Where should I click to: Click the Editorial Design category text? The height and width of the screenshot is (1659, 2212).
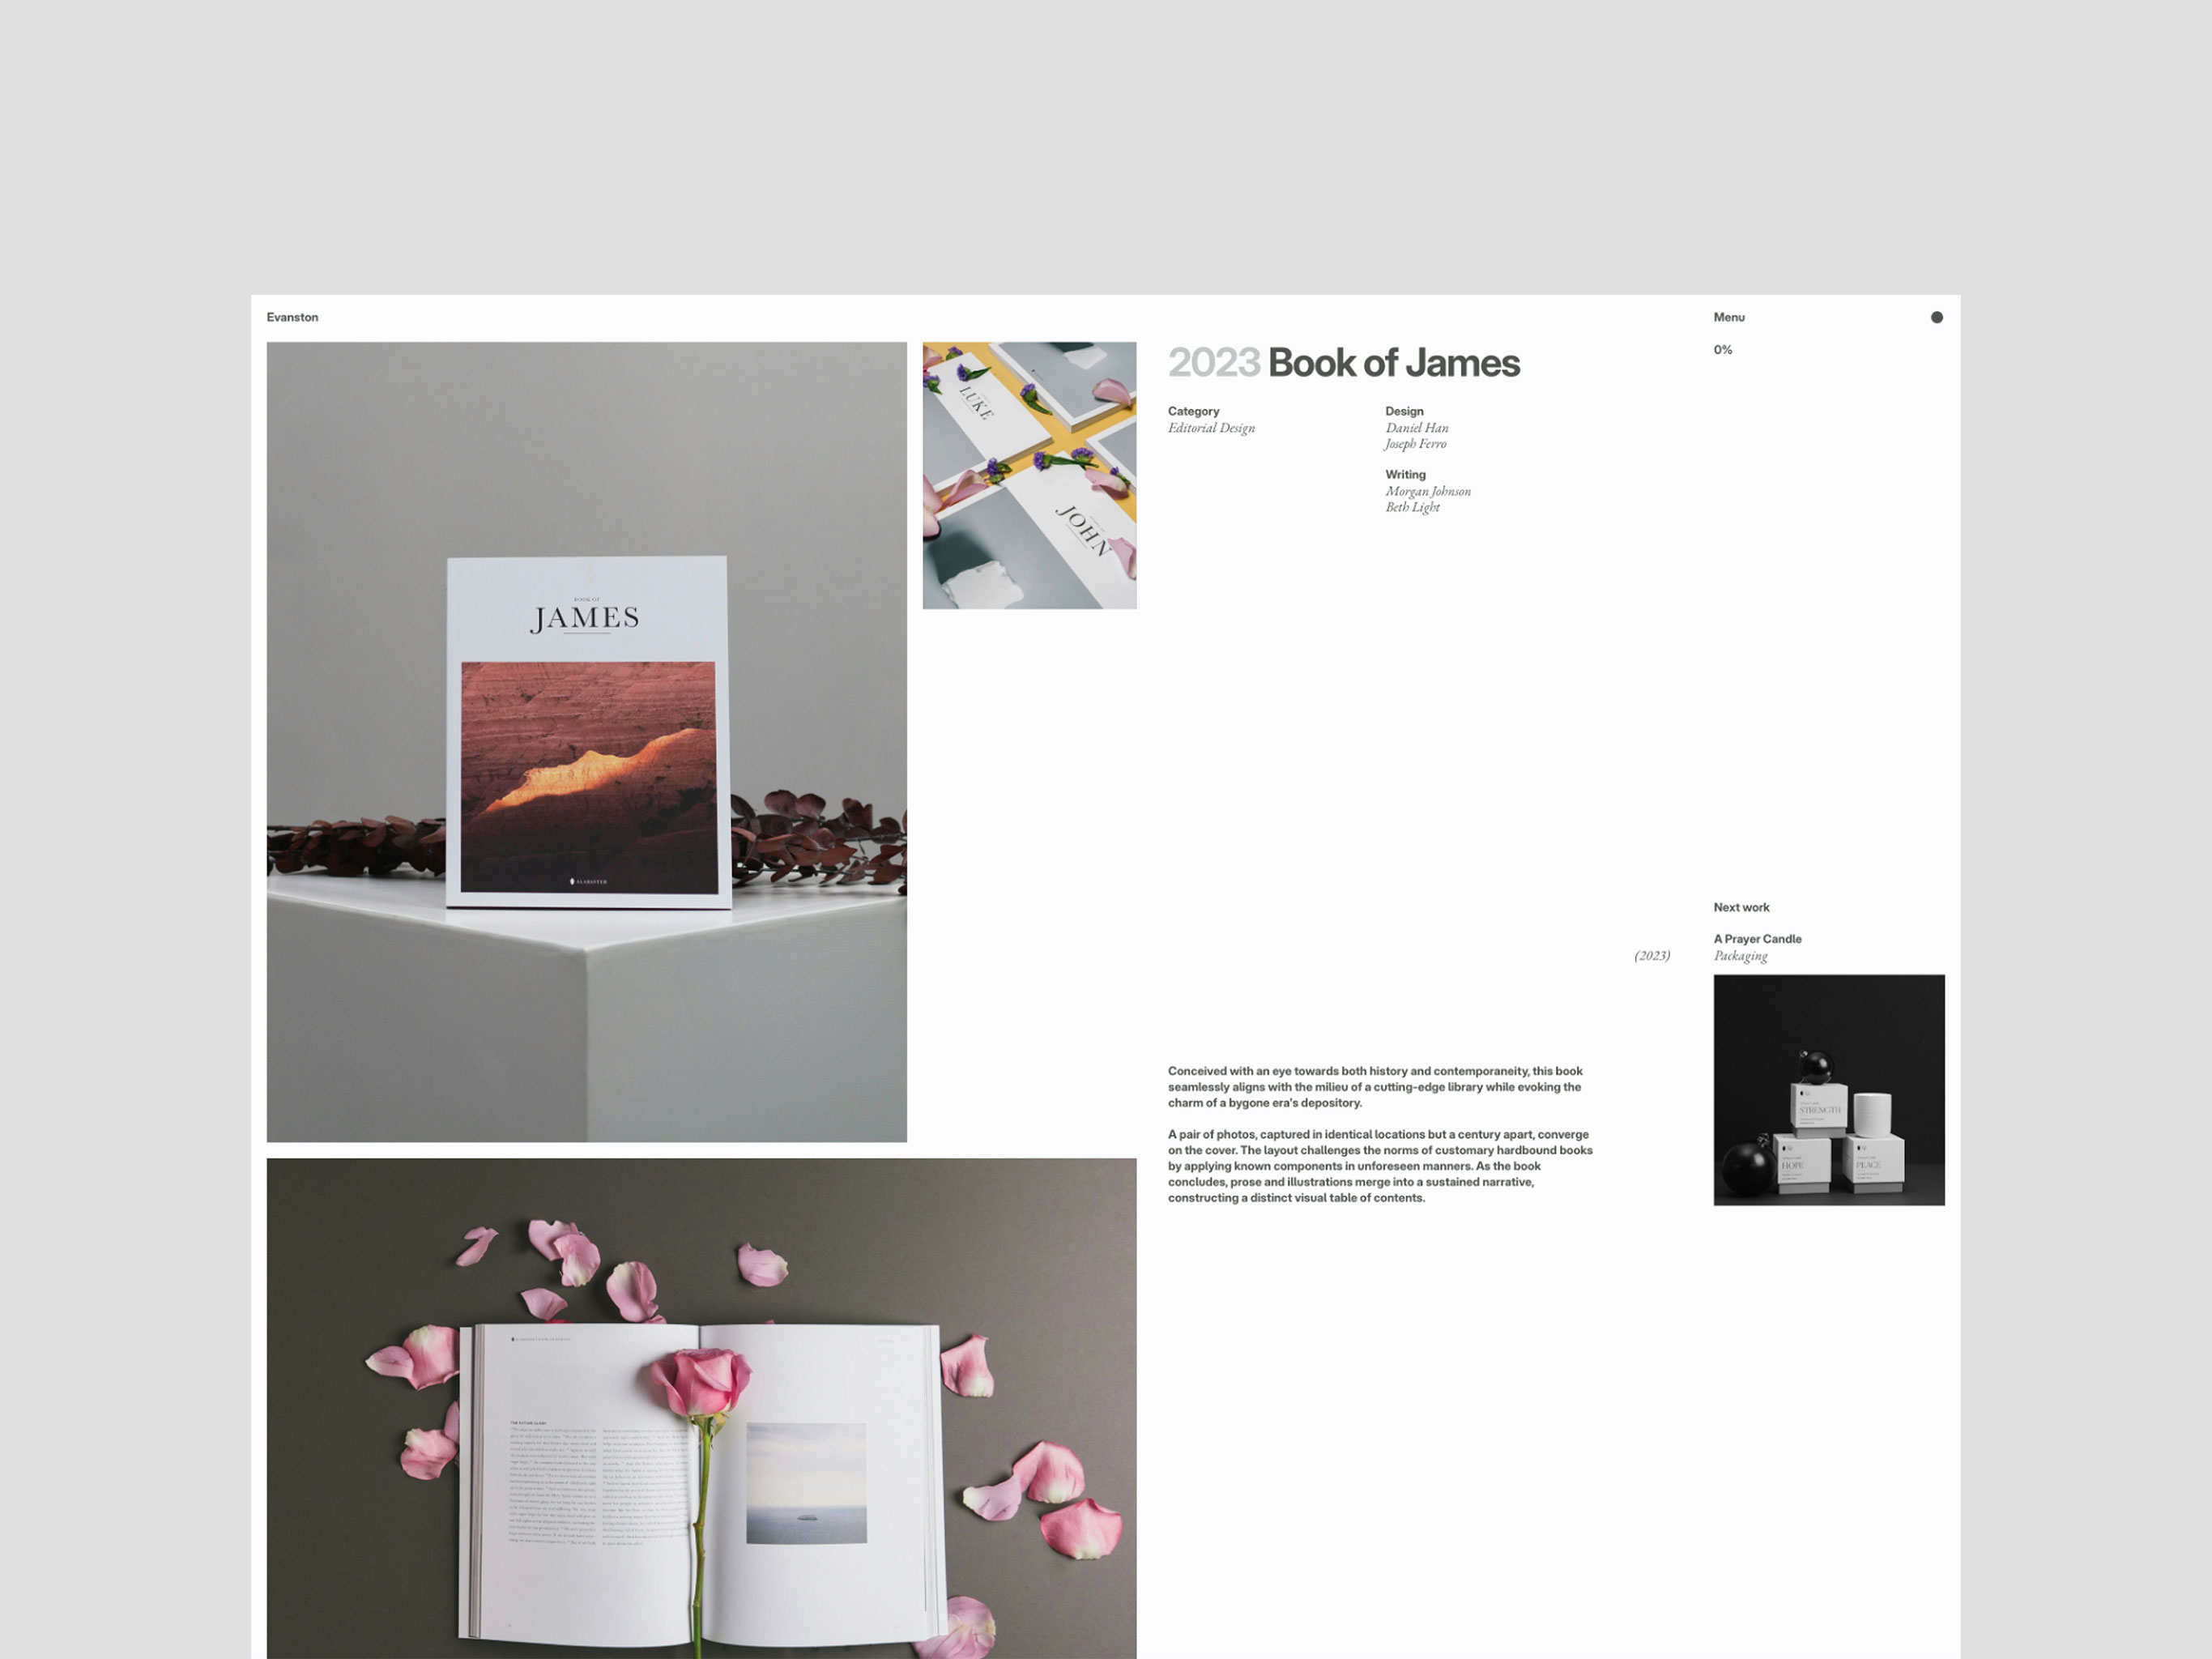1211,428
